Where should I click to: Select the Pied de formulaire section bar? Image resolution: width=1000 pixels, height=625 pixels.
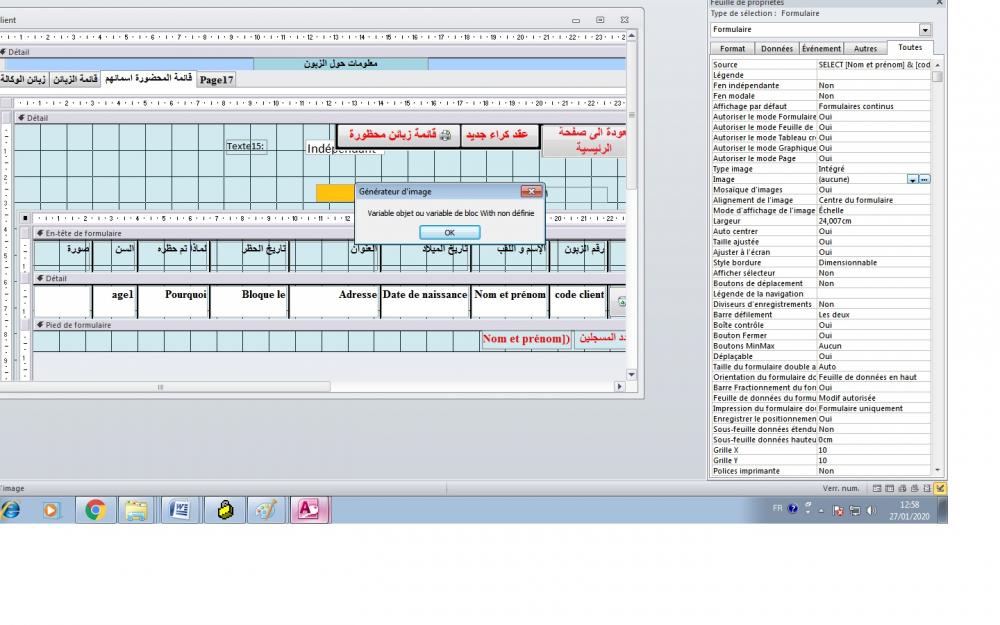point(330,325)
